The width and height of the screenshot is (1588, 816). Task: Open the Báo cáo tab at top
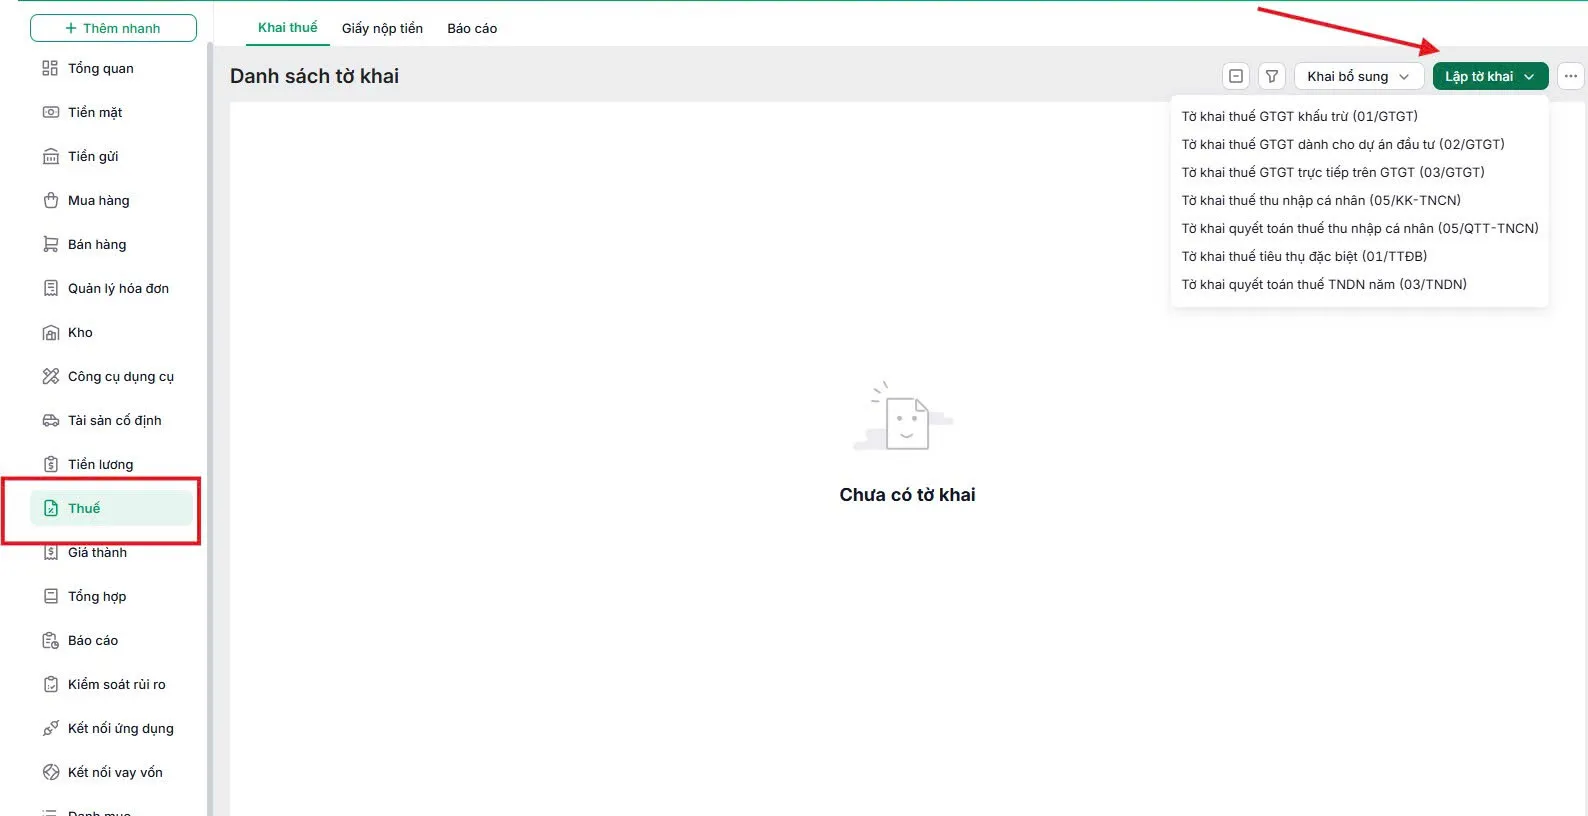click(472, 28)
